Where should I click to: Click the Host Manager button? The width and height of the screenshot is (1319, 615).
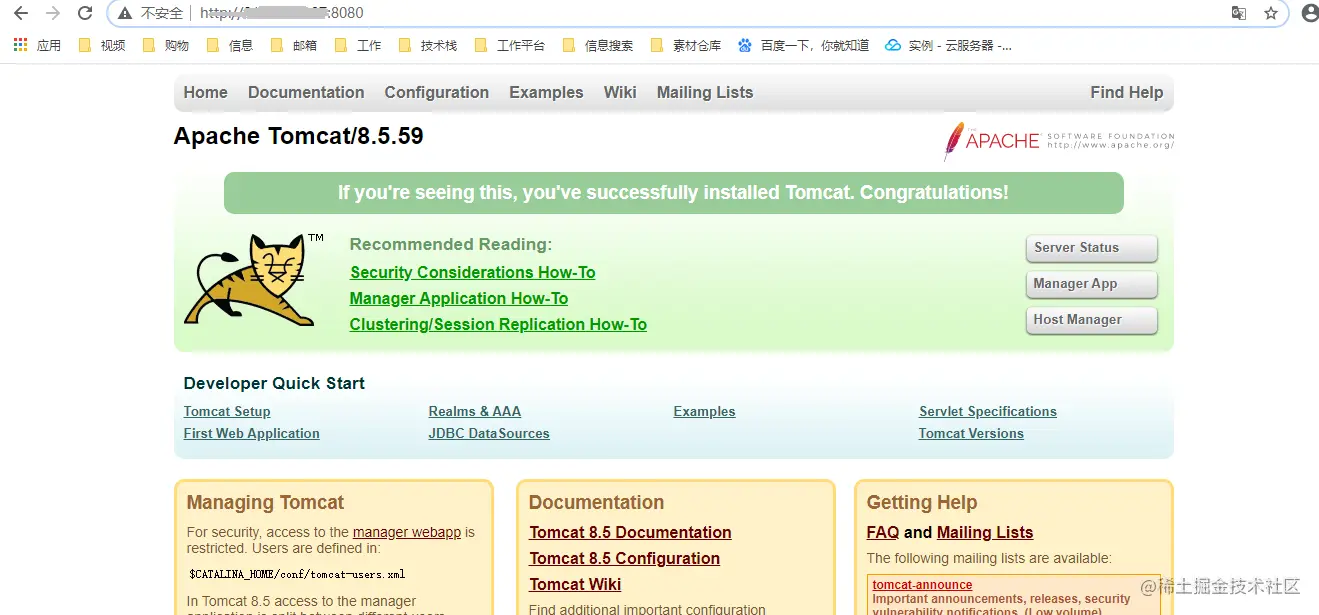[1091, 320]
